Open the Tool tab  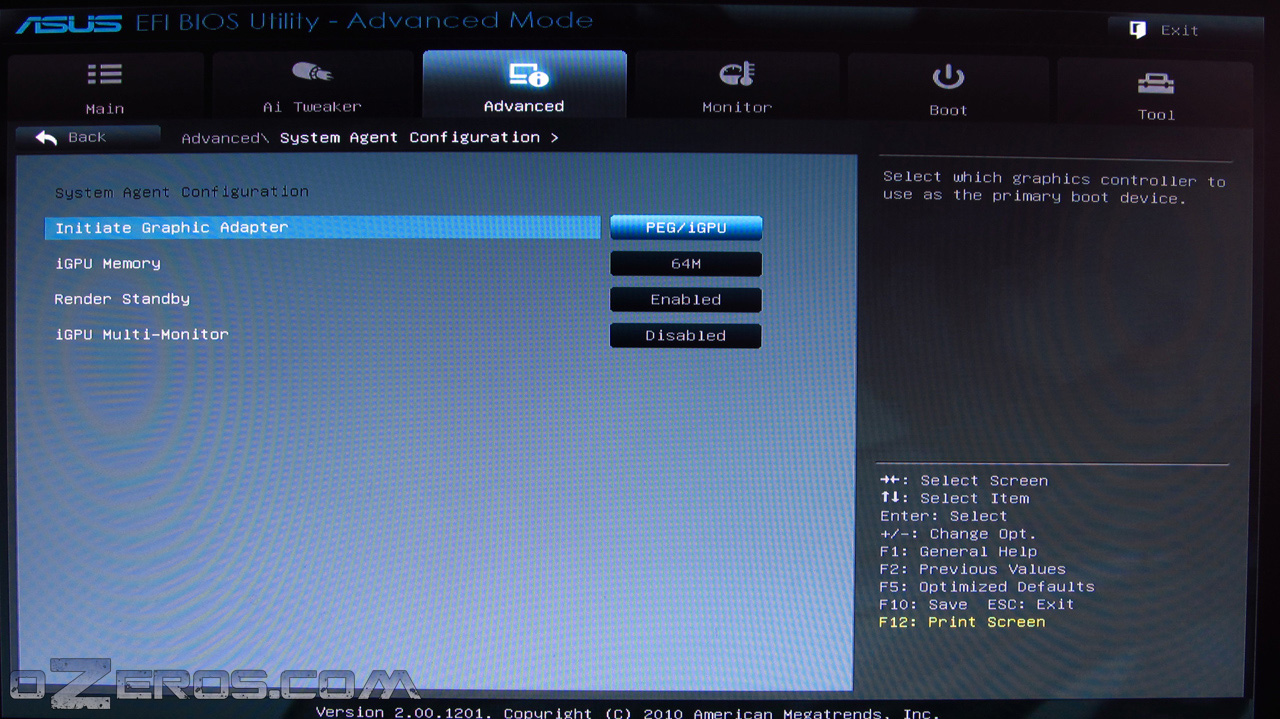[x=1156, y=91]
